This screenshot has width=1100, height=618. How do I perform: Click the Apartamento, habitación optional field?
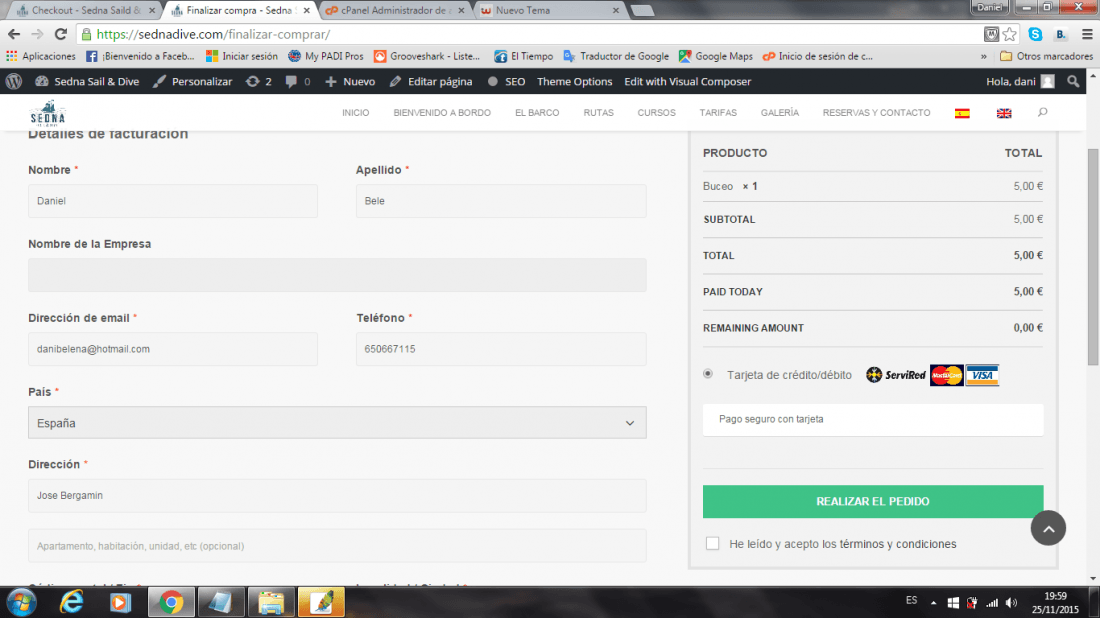(337, 546)
